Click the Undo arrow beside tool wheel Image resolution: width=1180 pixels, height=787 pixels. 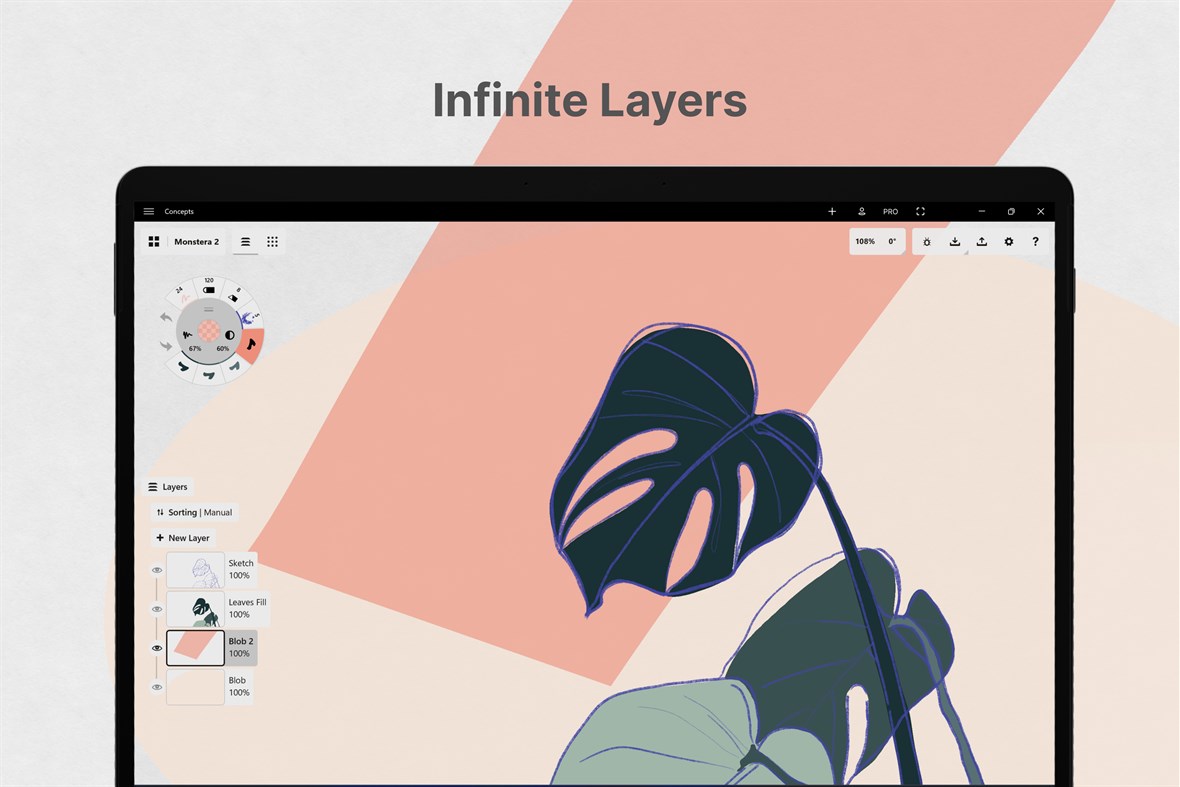(166, 318)
